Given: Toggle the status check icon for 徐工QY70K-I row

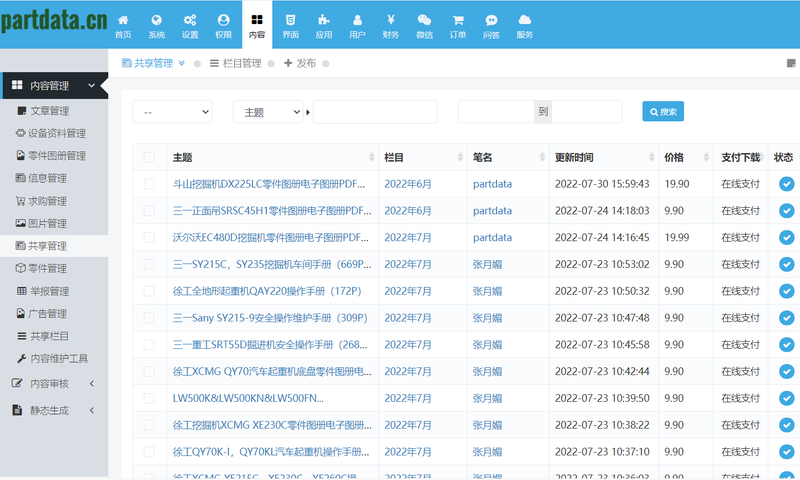Looking at the screenshot, I should click(786, 451).
